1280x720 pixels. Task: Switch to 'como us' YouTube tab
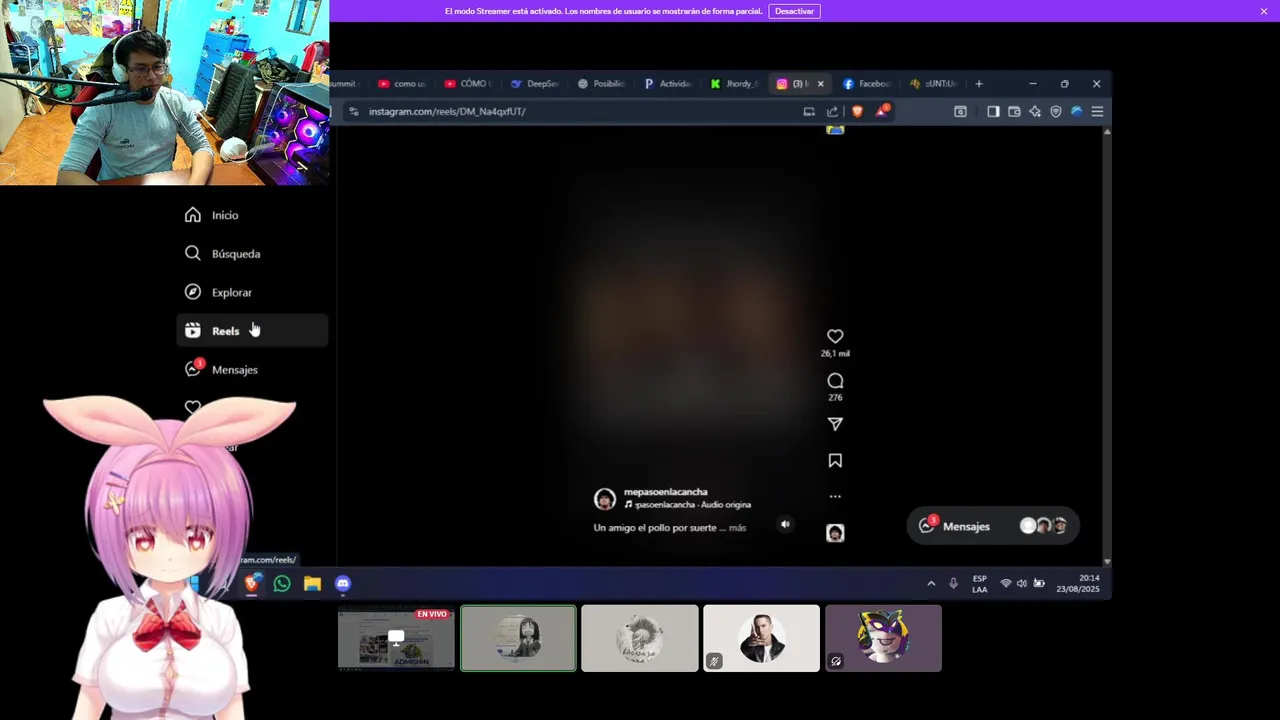[x=402, y=84]
